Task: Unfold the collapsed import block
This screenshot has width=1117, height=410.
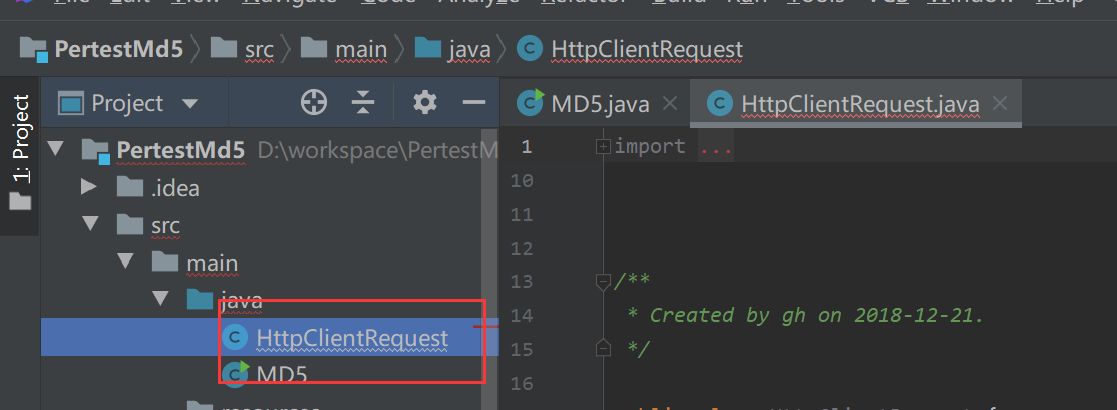Action: click(603, 147)
